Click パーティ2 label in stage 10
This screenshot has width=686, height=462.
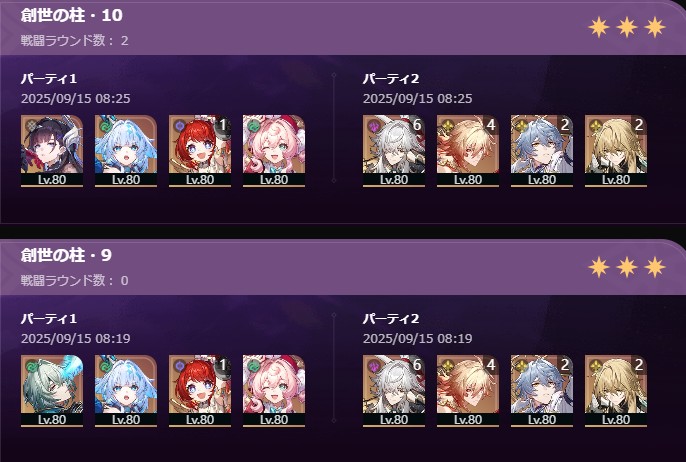391,79
